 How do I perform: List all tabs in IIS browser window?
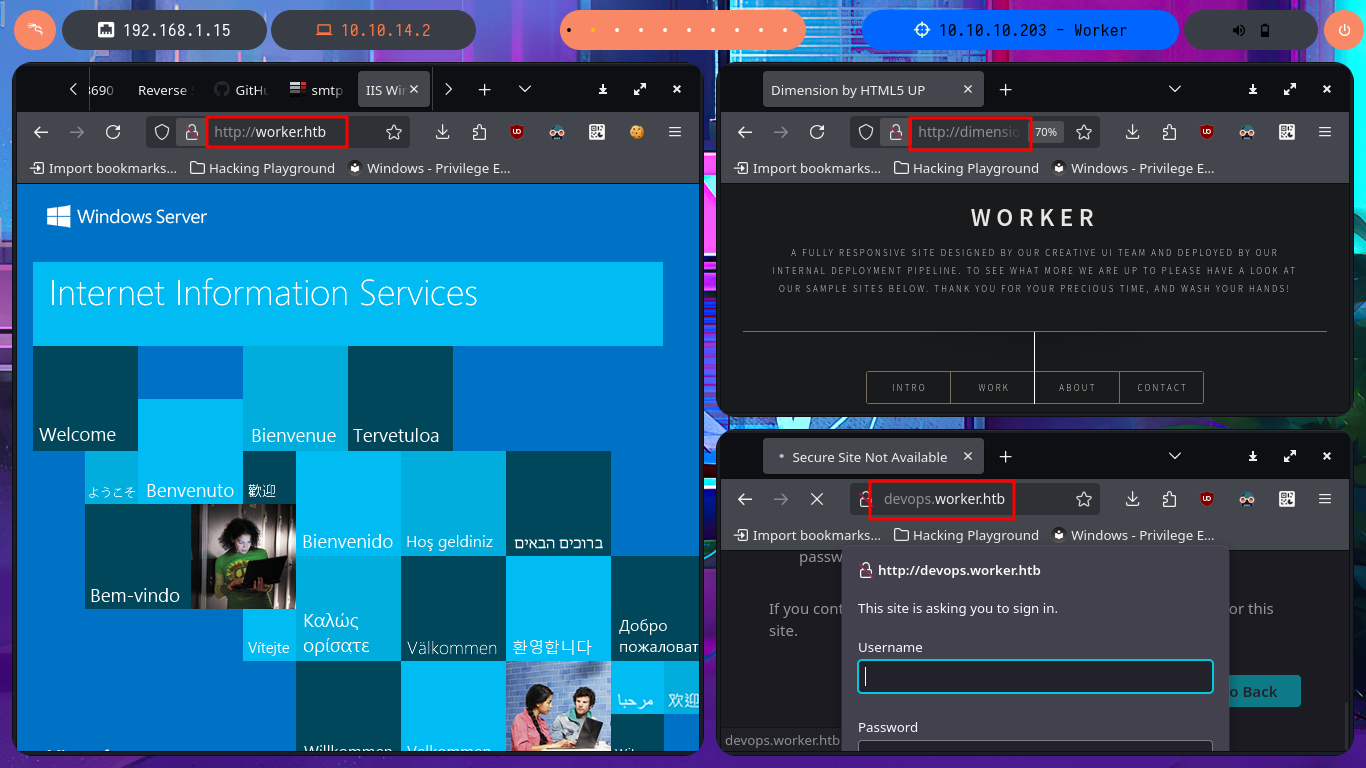coord(525,90)
